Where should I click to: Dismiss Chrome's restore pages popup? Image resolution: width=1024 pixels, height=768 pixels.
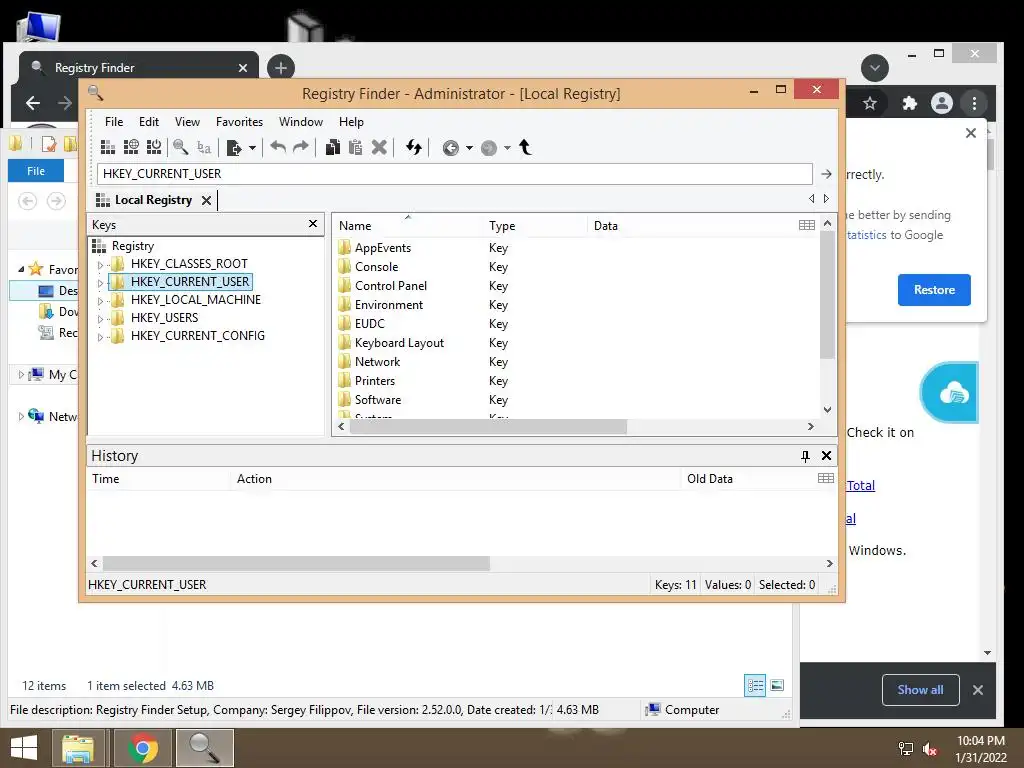pos(971,133)
